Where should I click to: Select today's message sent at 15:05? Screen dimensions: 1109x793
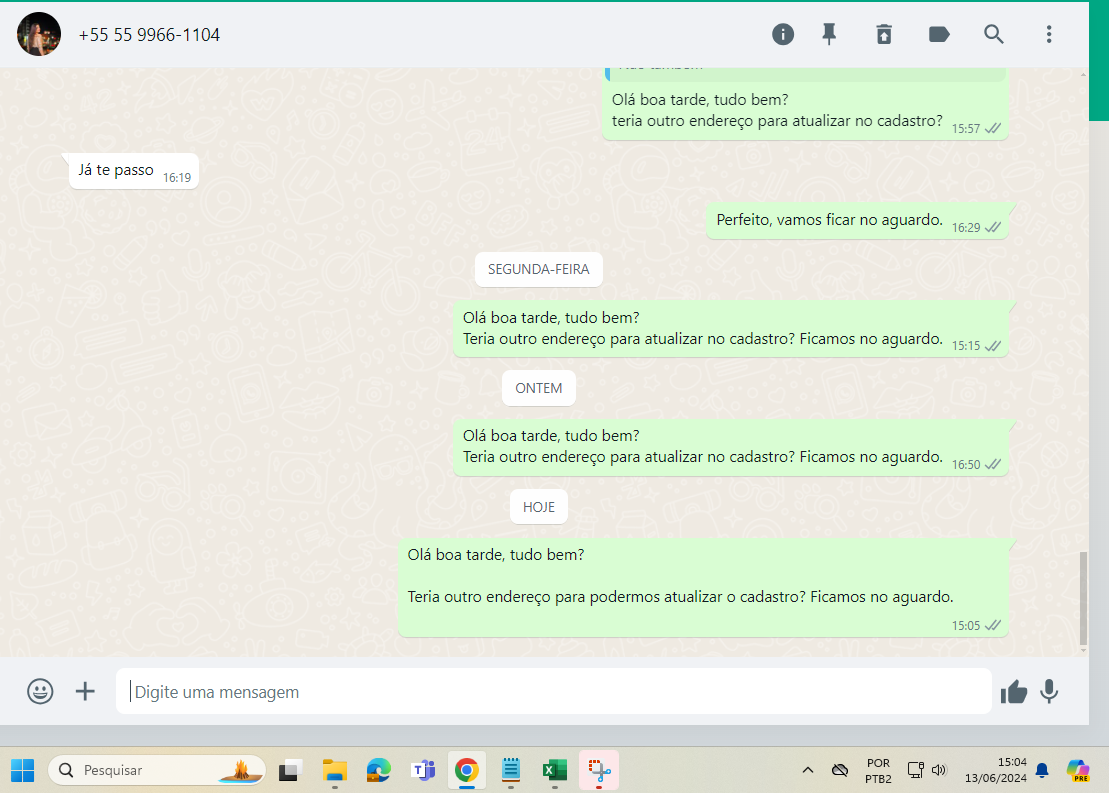703,588
